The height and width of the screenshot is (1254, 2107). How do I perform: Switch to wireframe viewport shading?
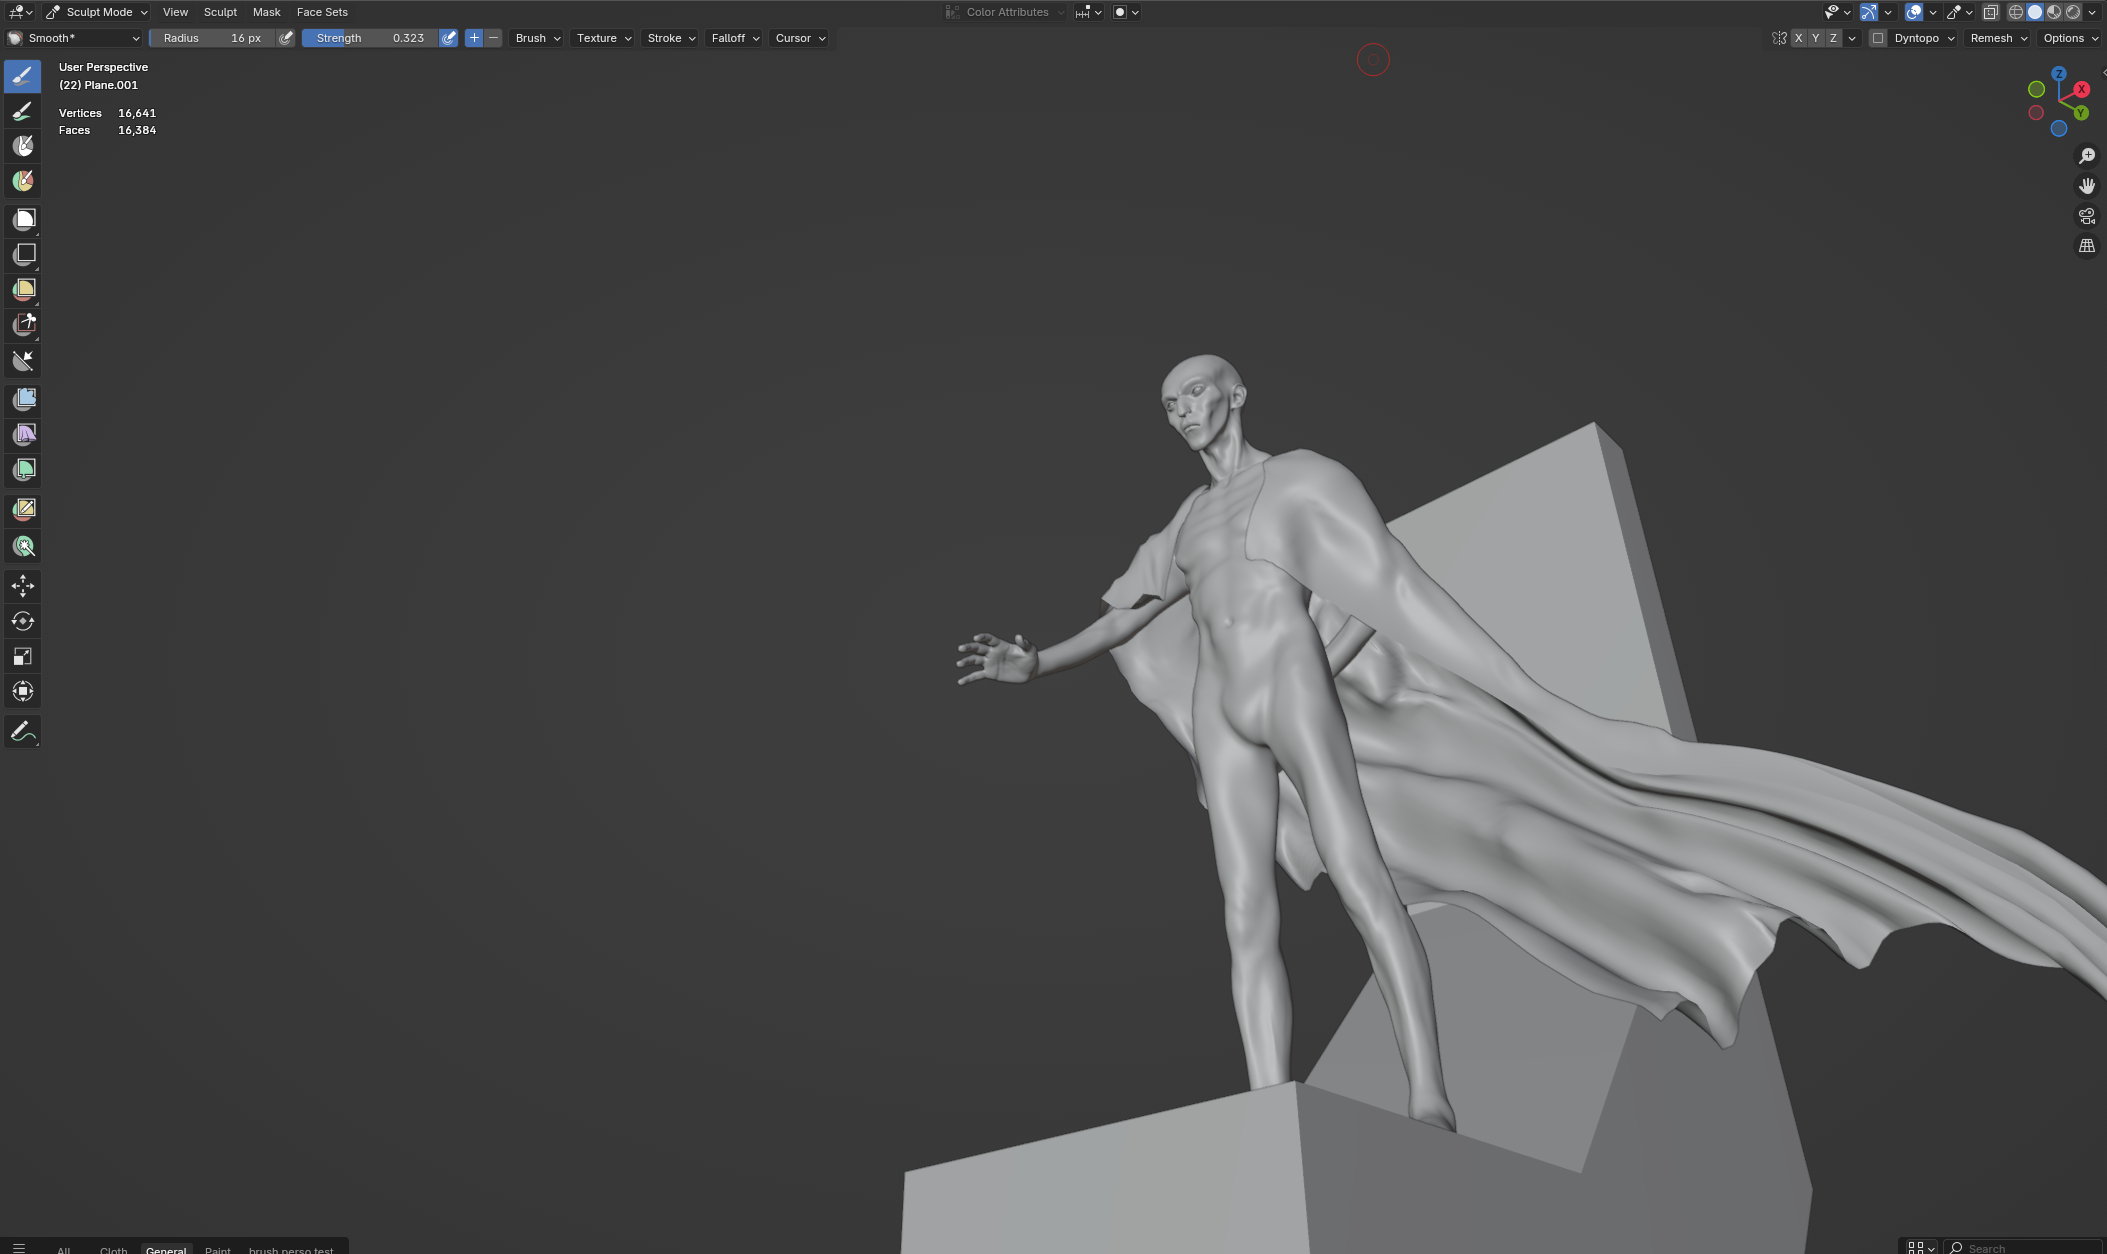[2015, 12]
